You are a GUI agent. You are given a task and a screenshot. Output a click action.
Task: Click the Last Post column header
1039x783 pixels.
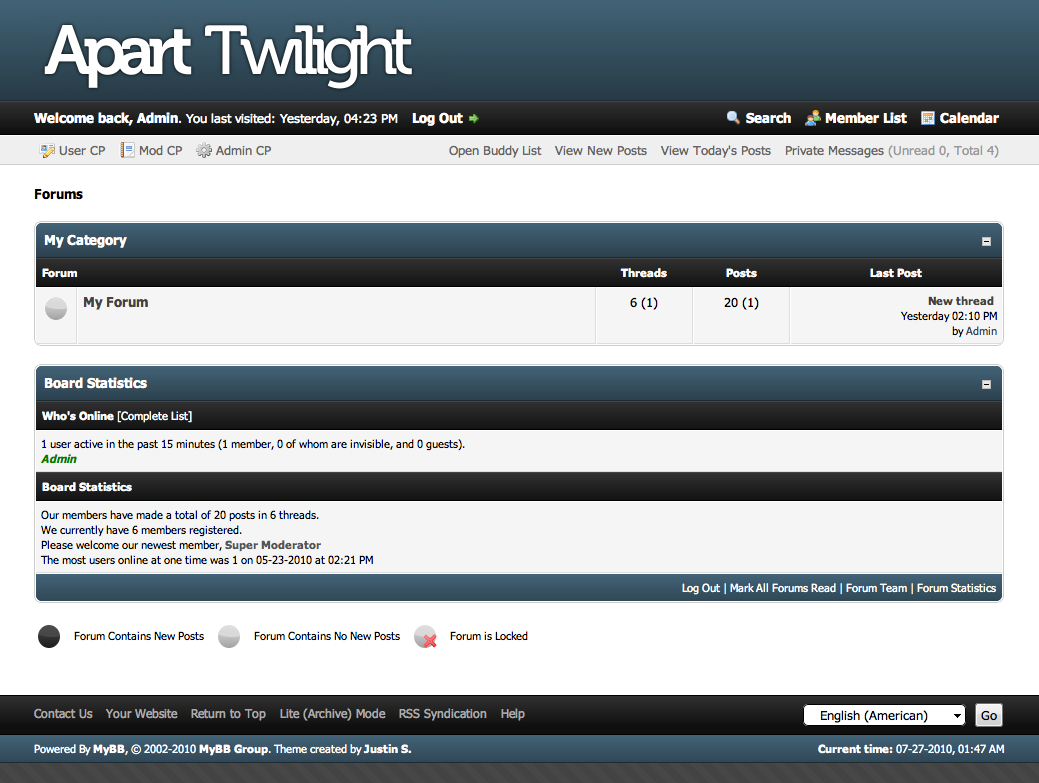(x=895, y=273)
